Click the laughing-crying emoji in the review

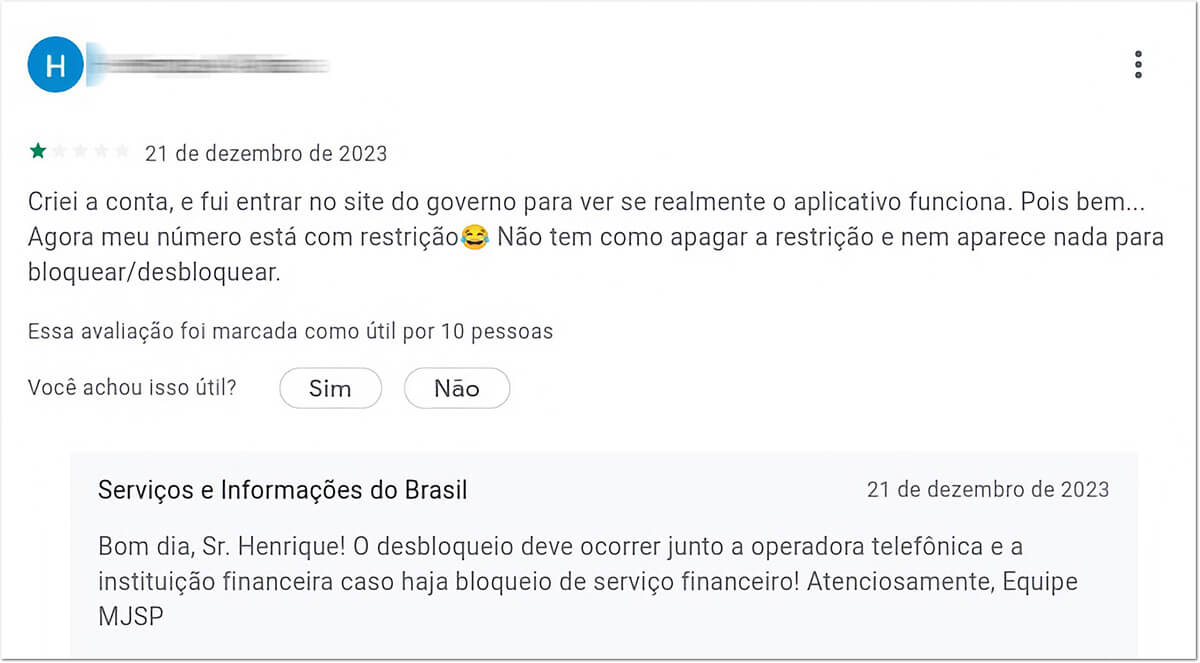475,238
